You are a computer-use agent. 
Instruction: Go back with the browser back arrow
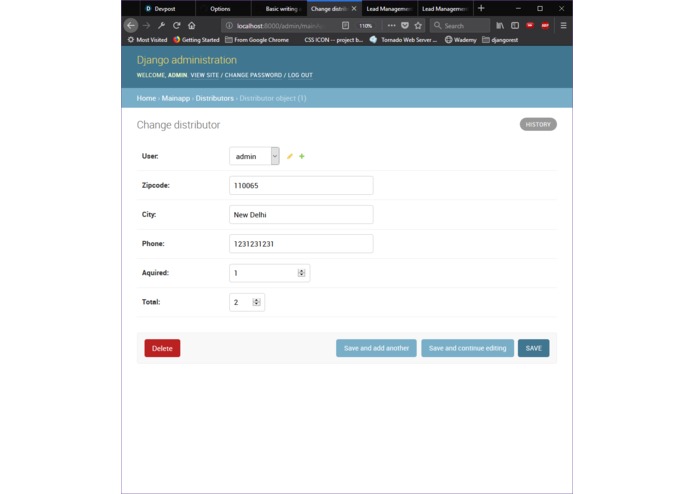click(x=131, y=26)
